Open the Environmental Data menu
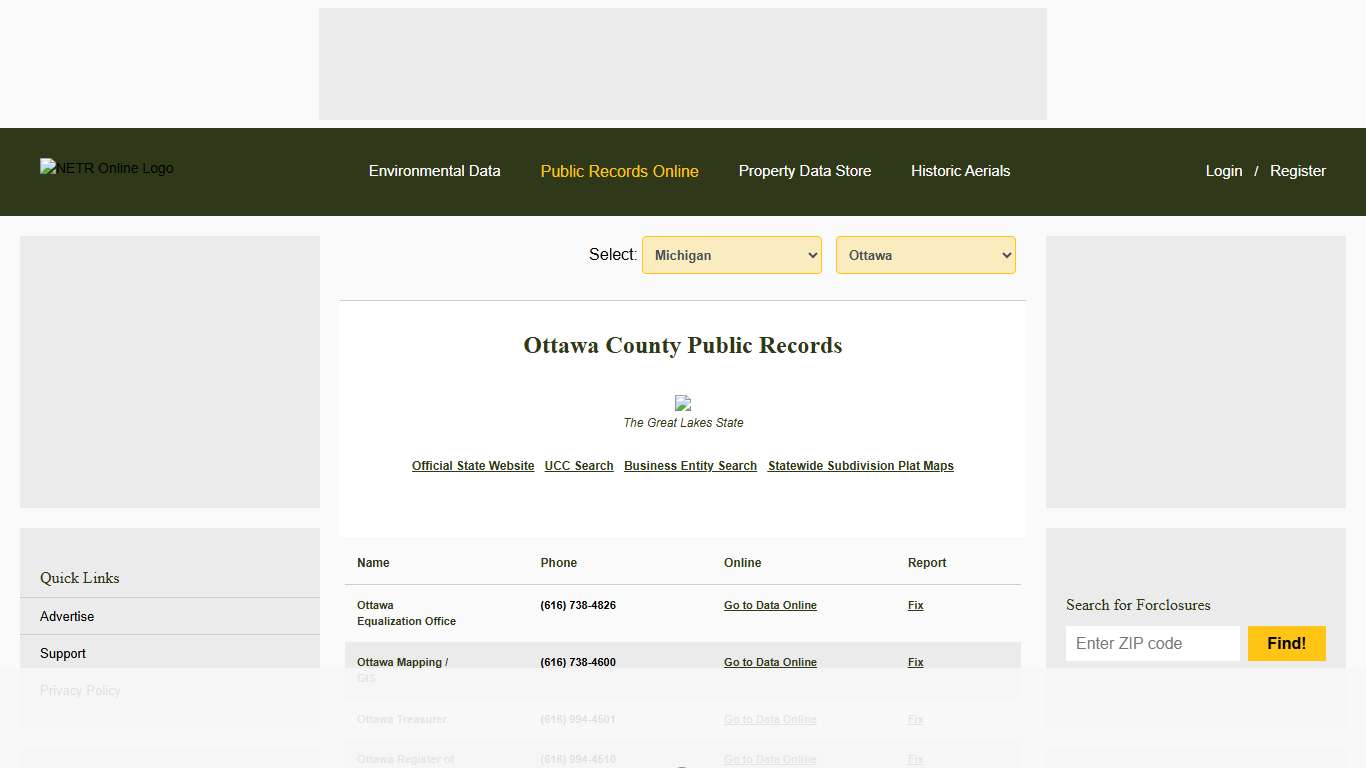Viewport: 1366px width, 768px height. click(435, 171)
